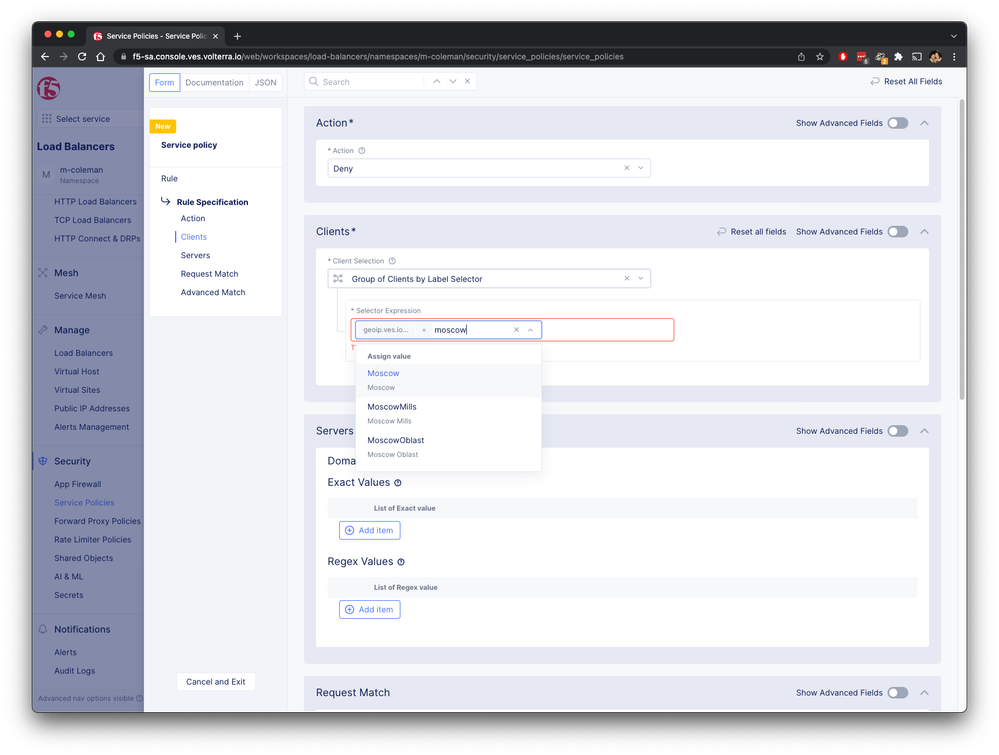Expand the Client Selection dropdown

pyautogui.click(x=641, y=279)
